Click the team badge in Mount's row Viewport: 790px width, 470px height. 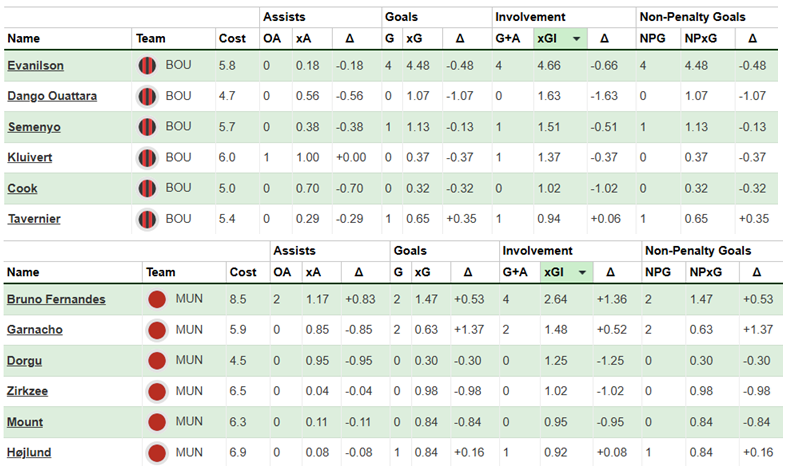point(156,423)
